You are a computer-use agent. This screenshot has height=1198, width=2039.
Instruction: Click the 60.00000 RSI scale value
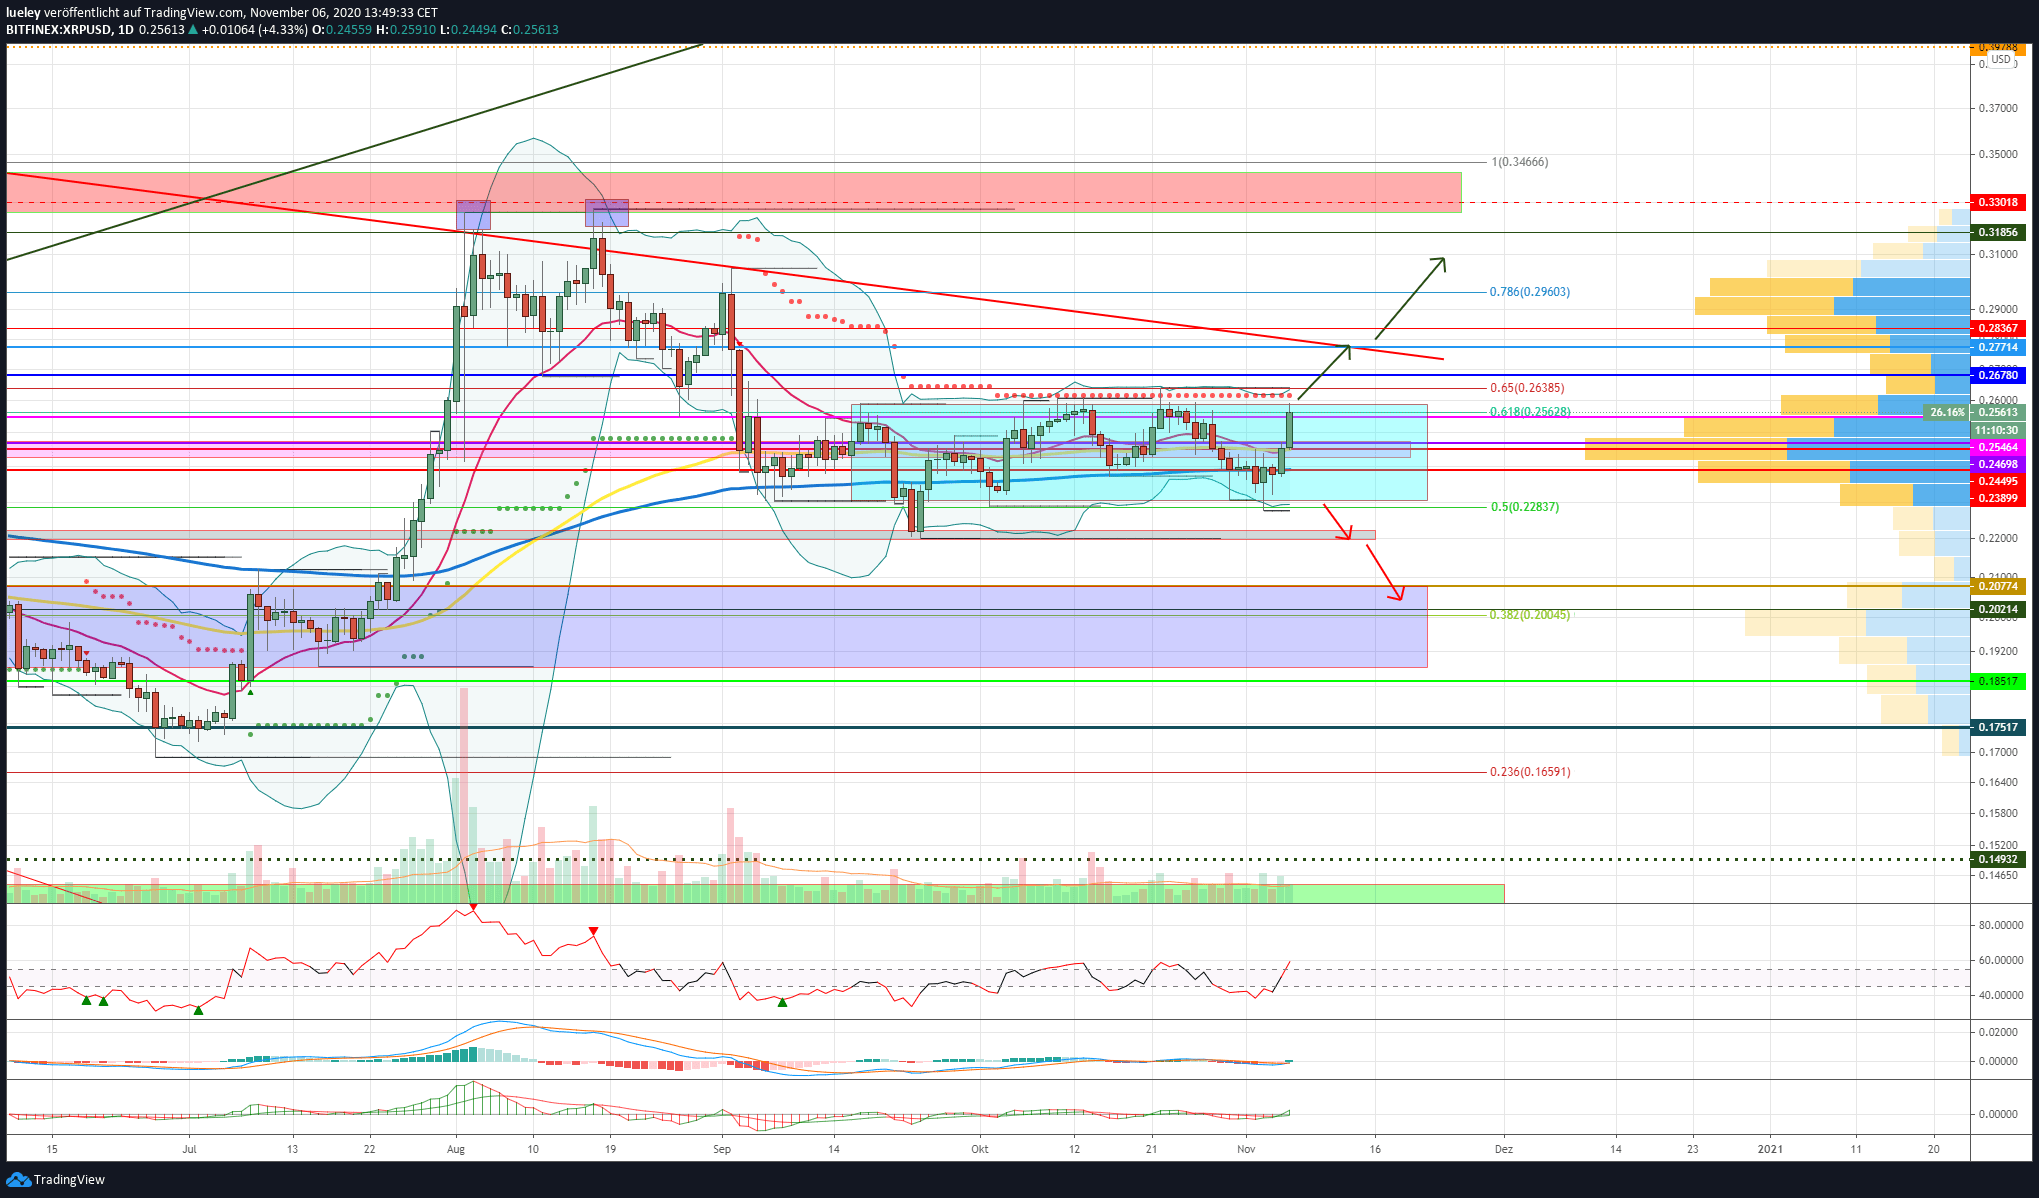[x=2001, y=960]
